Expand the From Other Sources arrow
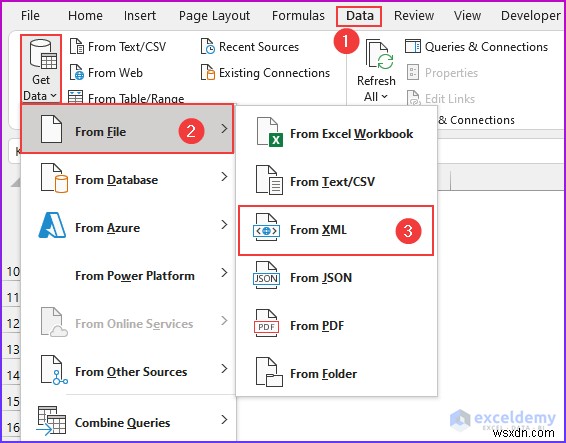The width and height of the screenshot is (566, 443). coord(224,369)
